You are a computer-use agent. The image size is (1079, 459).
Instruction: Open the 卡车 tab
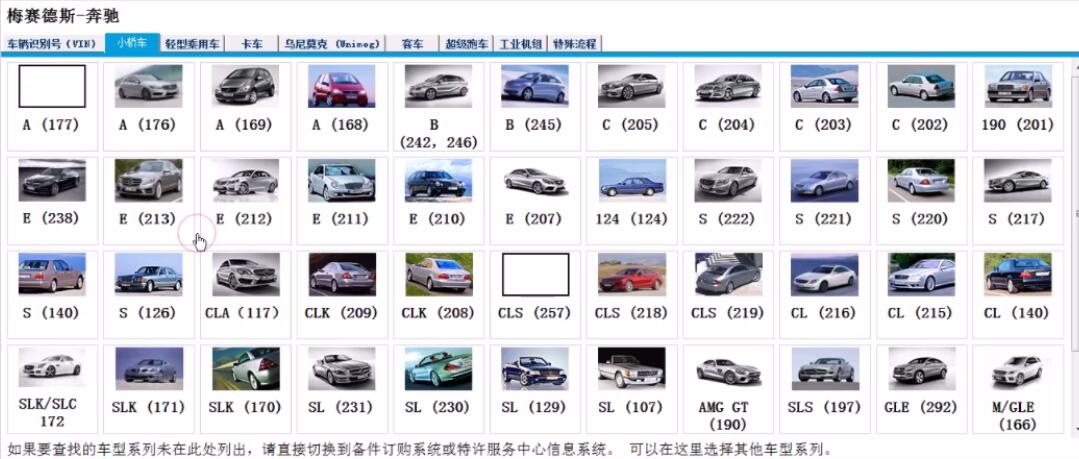252,44
